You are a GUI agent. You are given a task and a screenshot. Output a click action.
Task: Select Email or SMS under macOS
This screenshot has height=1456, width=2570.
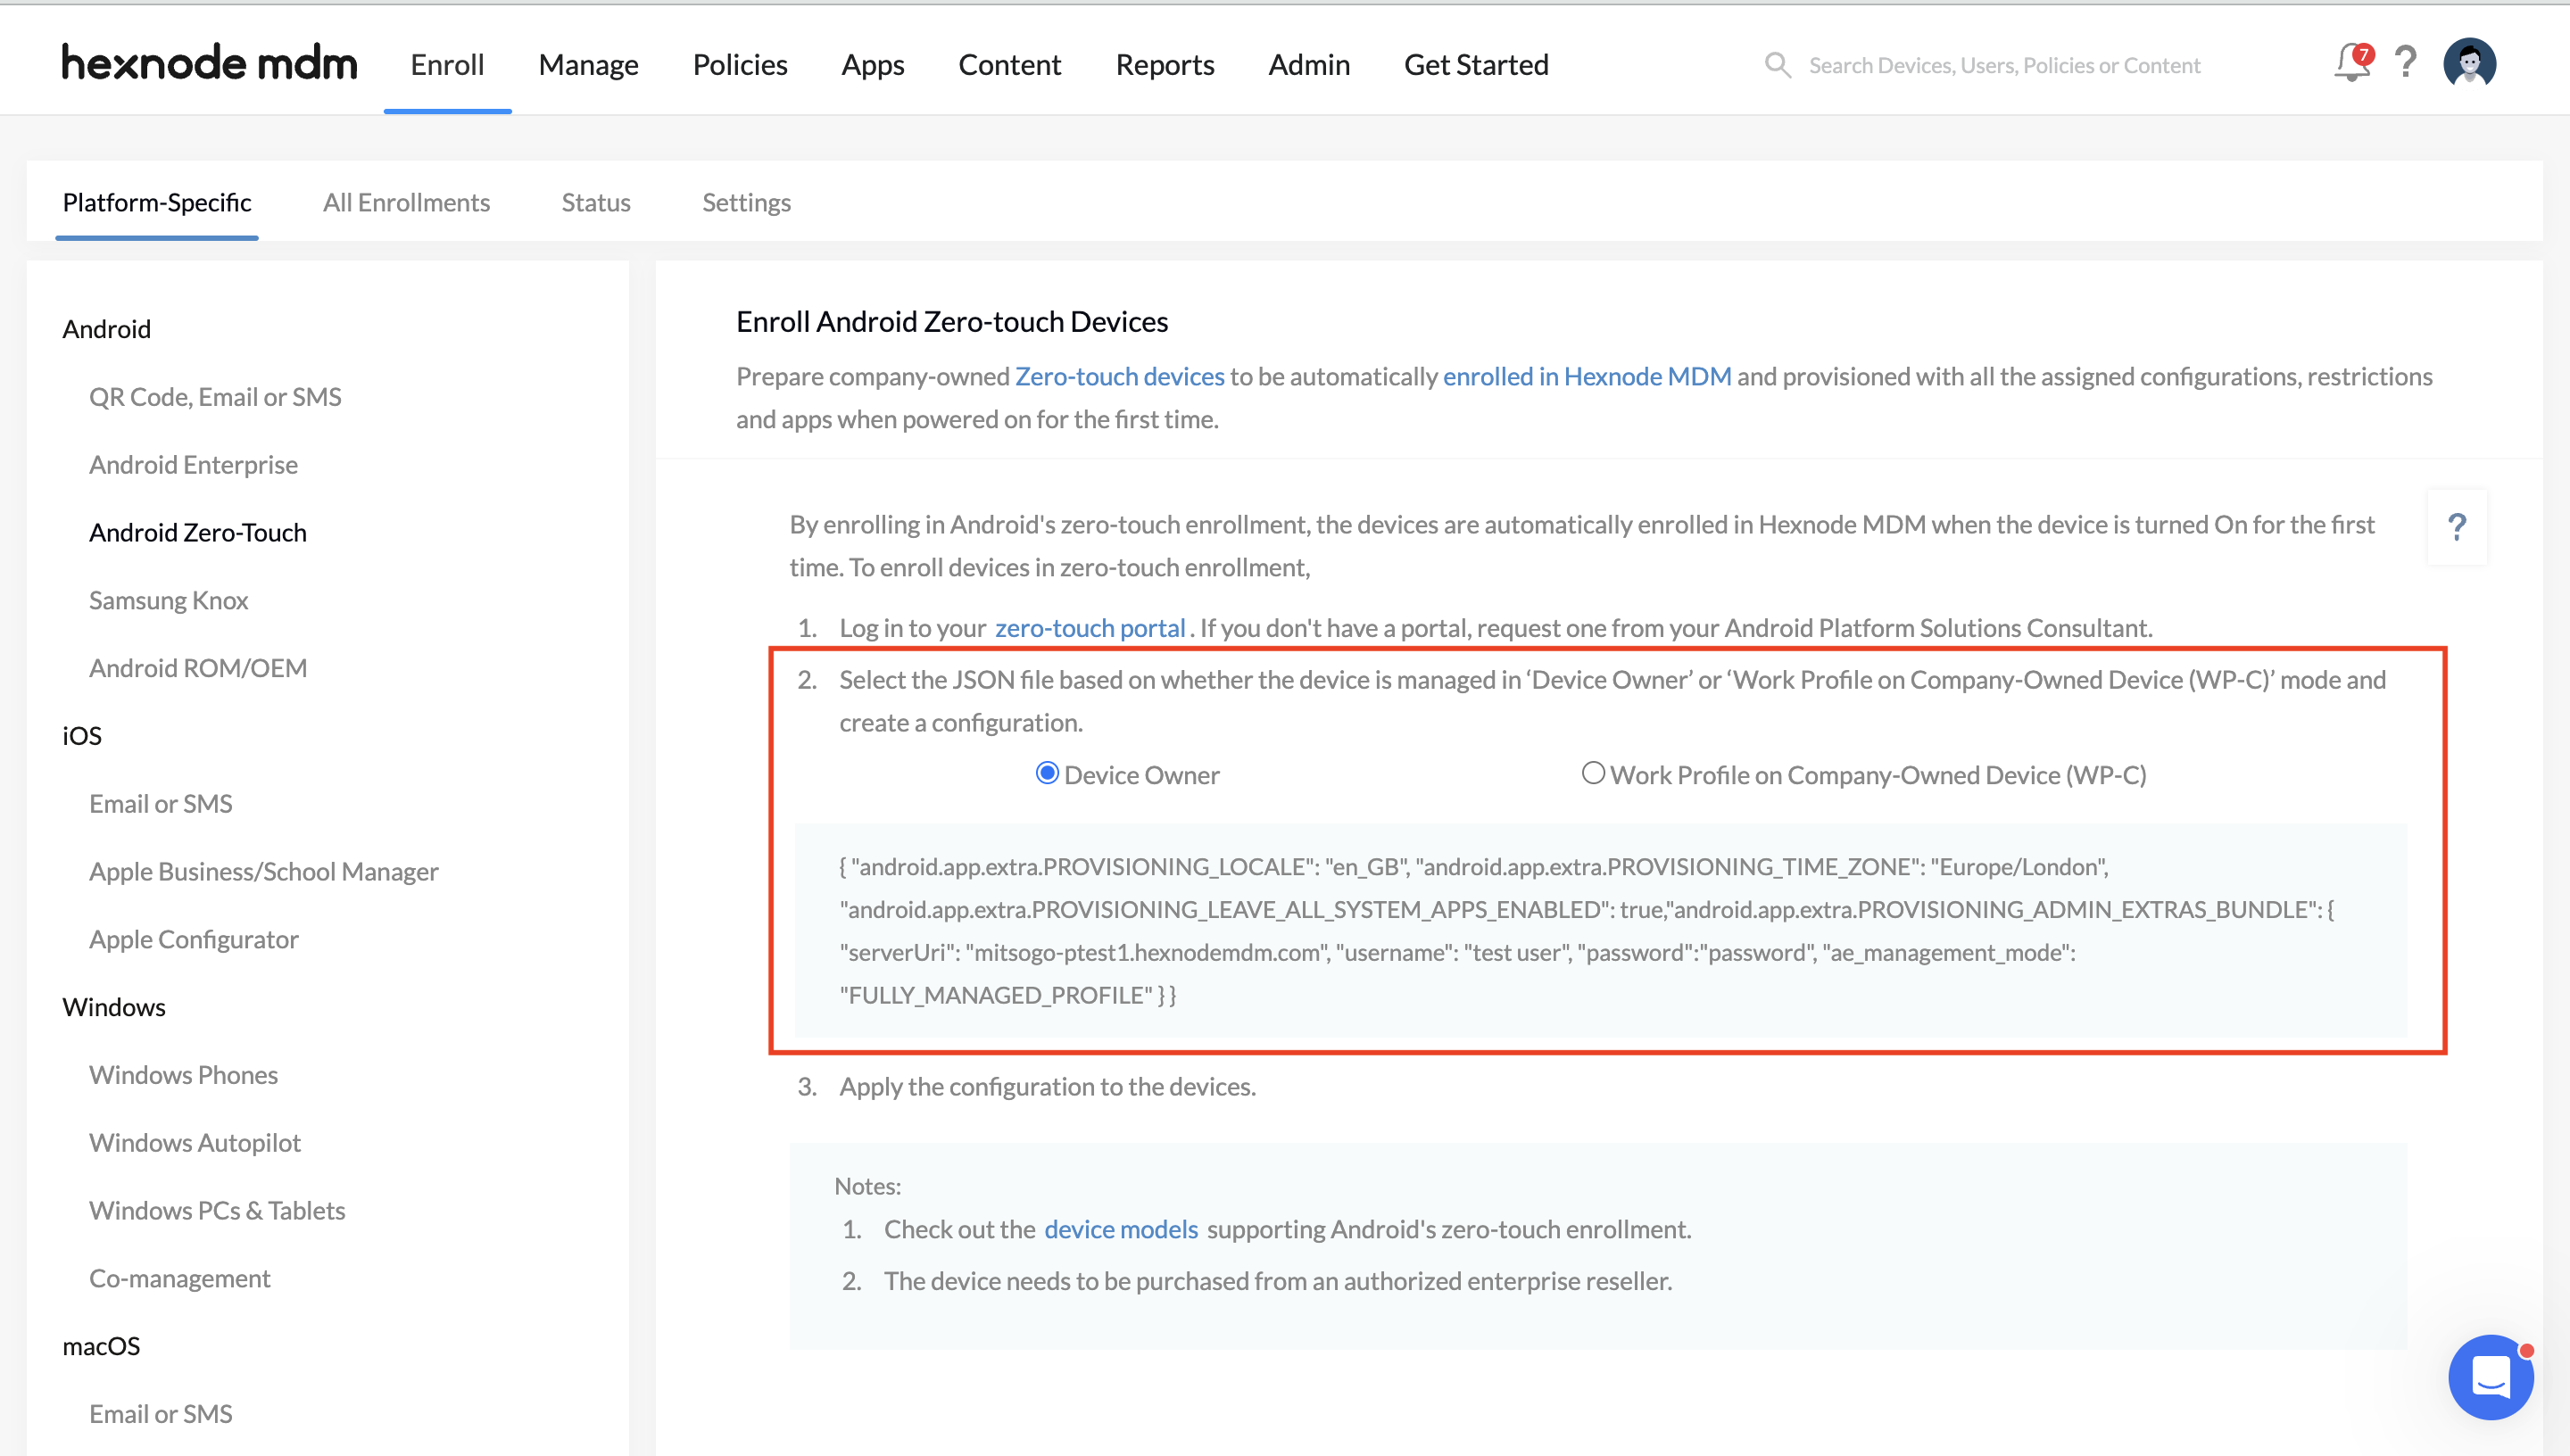(x=160, y=1414)
